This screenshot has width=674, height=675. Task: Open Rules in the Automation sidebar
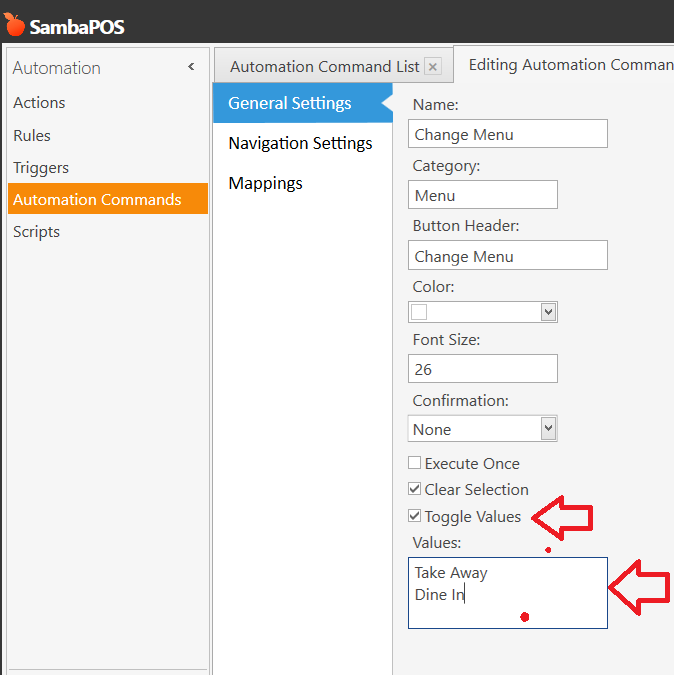32,135
